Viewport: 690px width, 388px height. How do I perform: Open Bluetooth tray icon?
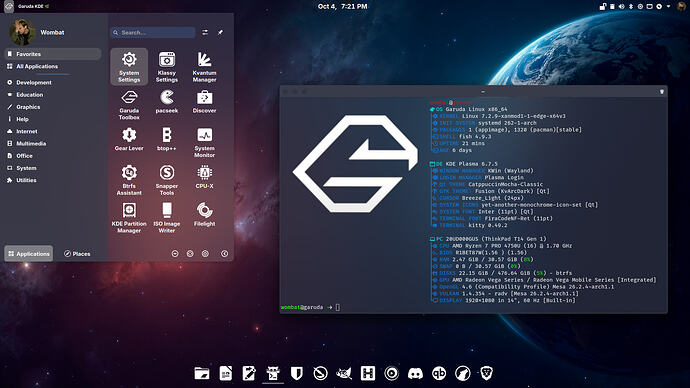[631, 7]
